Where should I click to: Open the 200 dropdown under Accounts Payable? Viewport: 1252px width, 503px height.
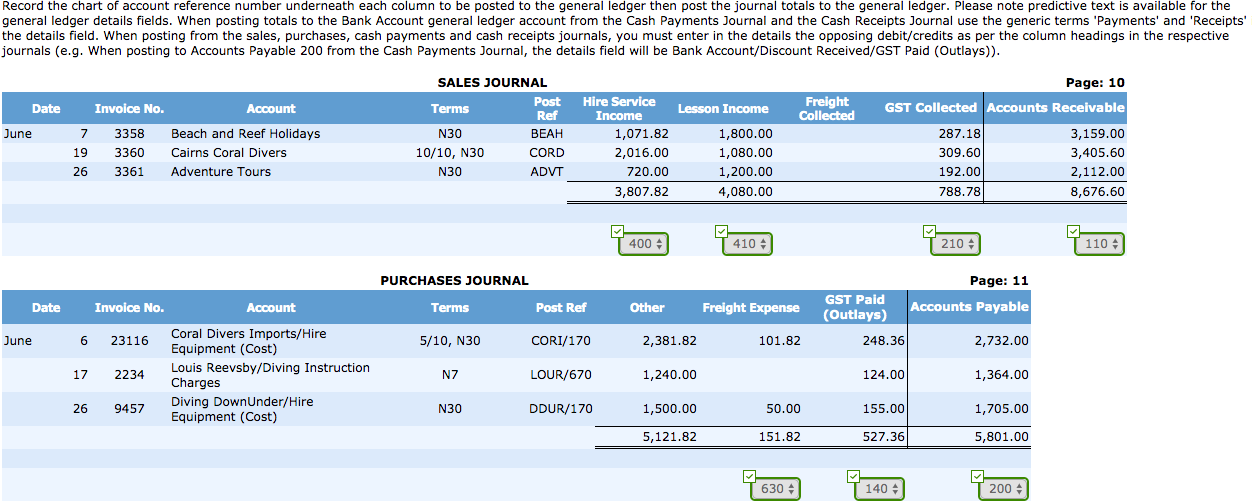[x=1003, y=490]
